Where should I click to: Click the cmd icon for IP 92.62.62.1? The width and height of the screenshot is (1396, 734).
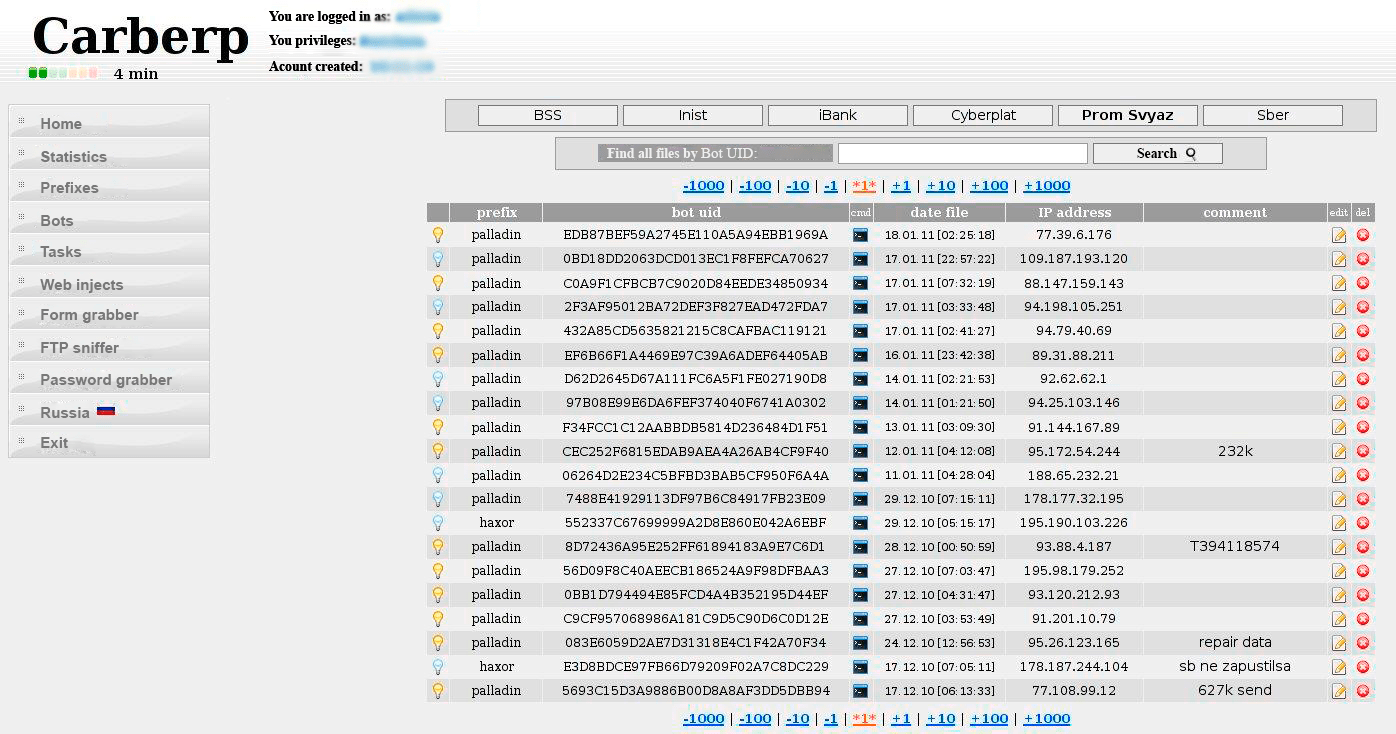coord(860,379)
